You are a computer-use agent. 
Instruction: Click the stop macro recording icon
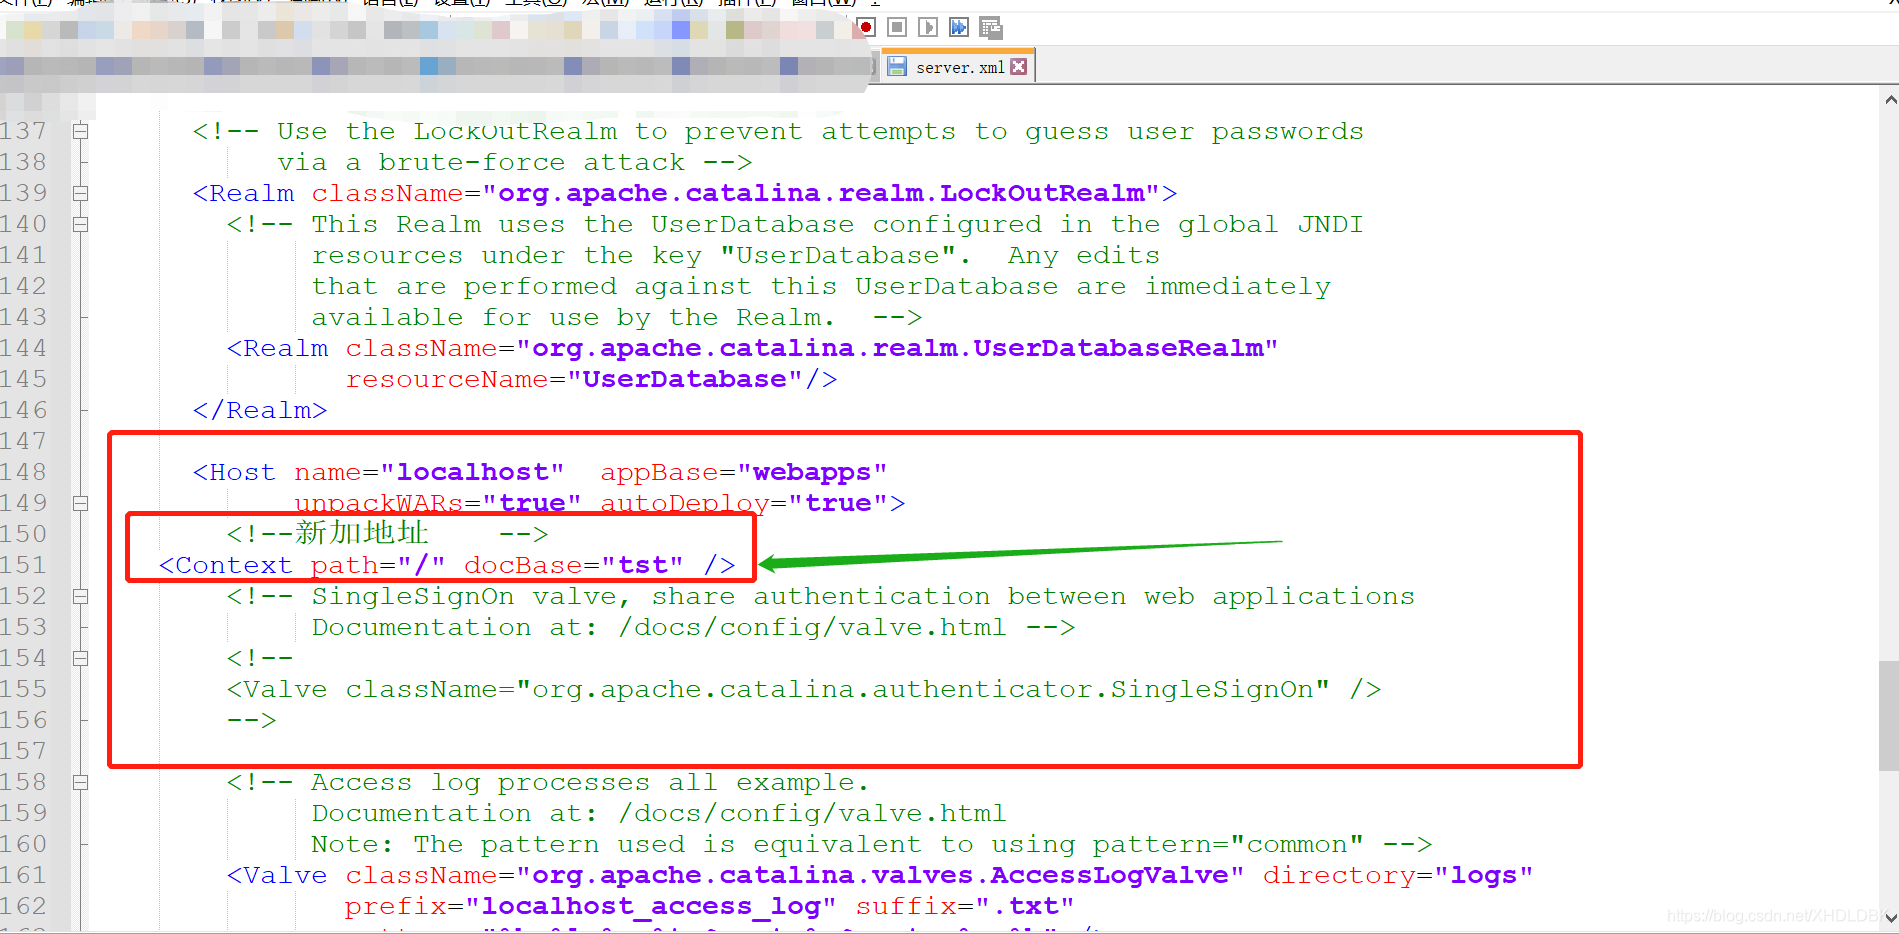click(897, 27)
